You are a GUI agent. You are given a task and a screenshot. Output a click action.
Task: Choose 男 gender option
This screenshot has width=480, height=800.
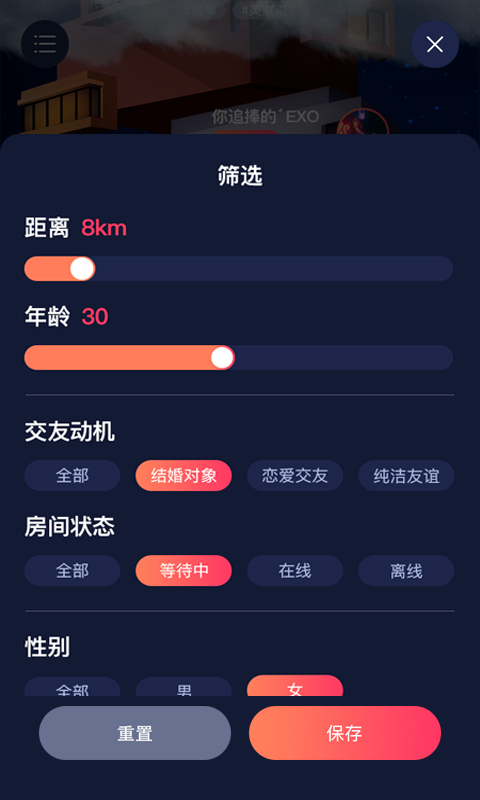(x=184, y=687)
